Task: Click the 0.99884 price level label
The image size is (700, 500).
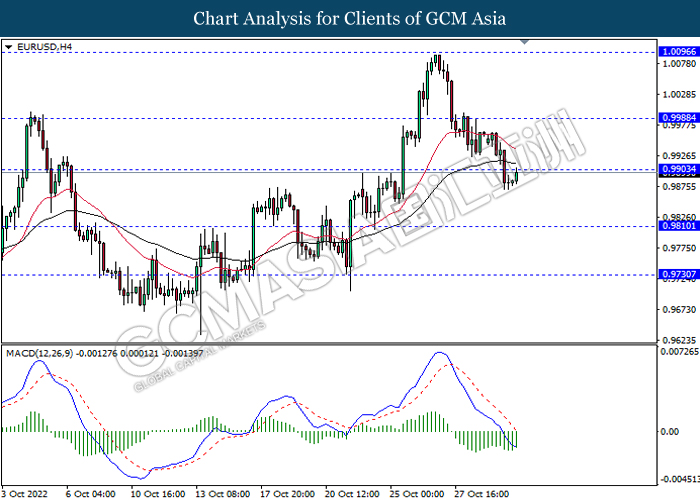Action: pos(679,118)
